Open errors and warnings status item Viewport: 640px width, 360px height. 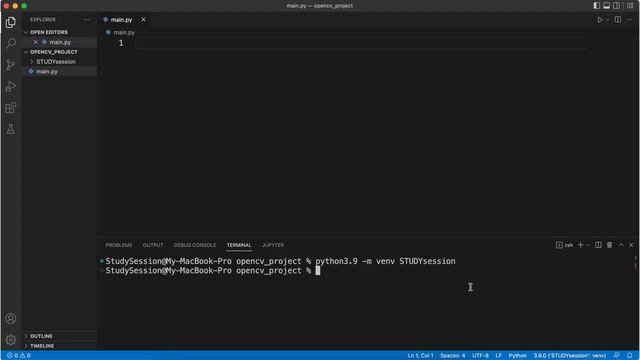point(18,356)
